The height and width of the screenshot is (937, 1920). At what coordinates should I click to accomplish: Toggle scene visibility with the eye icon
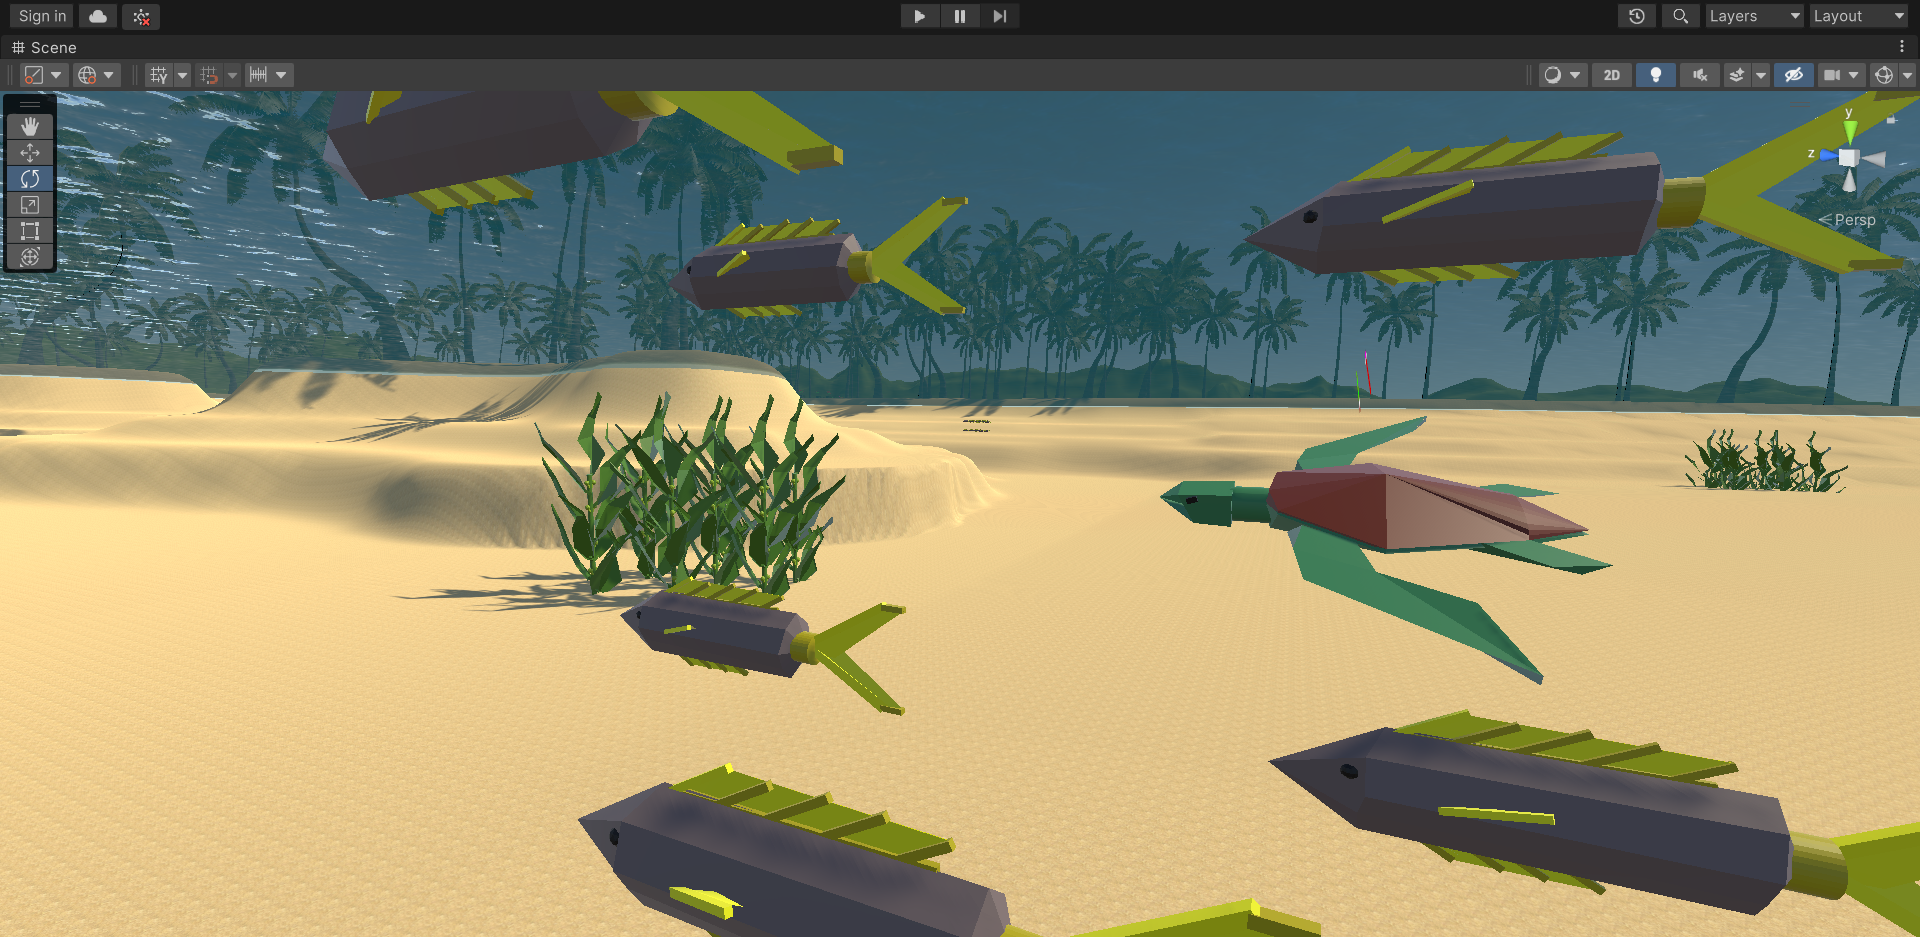coord(1793,75)
